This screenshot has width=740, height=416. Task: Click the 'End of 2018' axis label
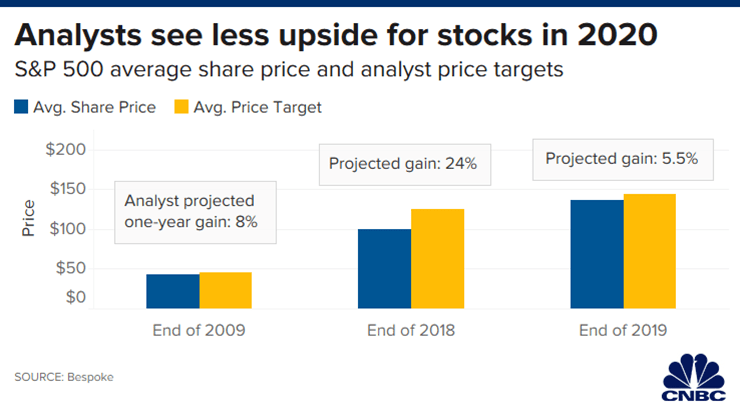click(411, 330)
